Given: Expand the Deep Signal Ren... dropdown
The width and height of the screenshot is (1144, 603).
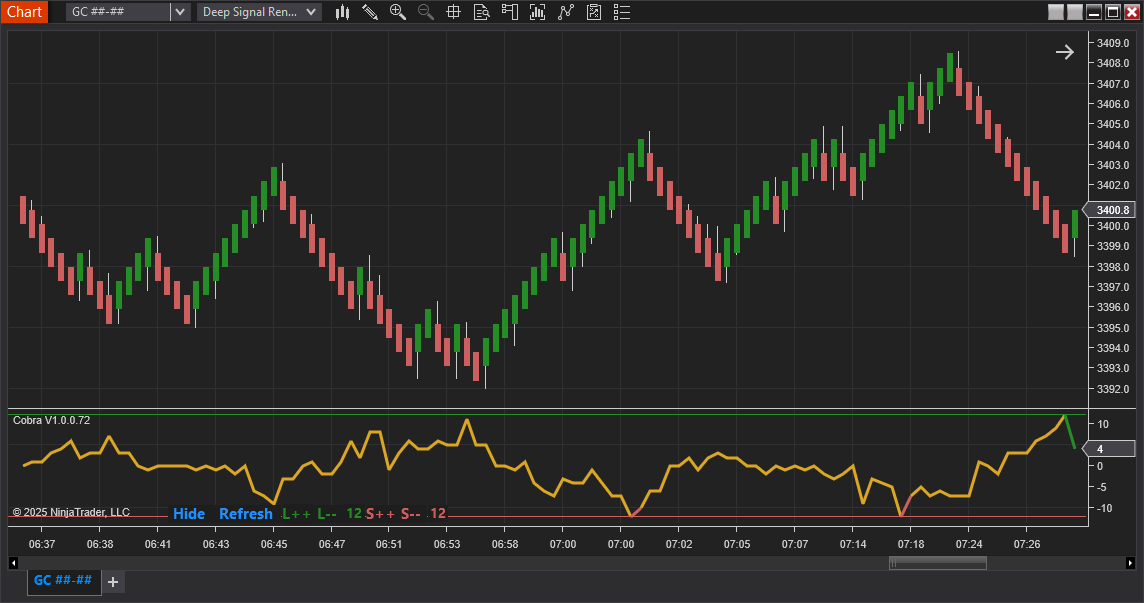Looking at the screenshot, I should pyautogui.click(x=312, y=12).
